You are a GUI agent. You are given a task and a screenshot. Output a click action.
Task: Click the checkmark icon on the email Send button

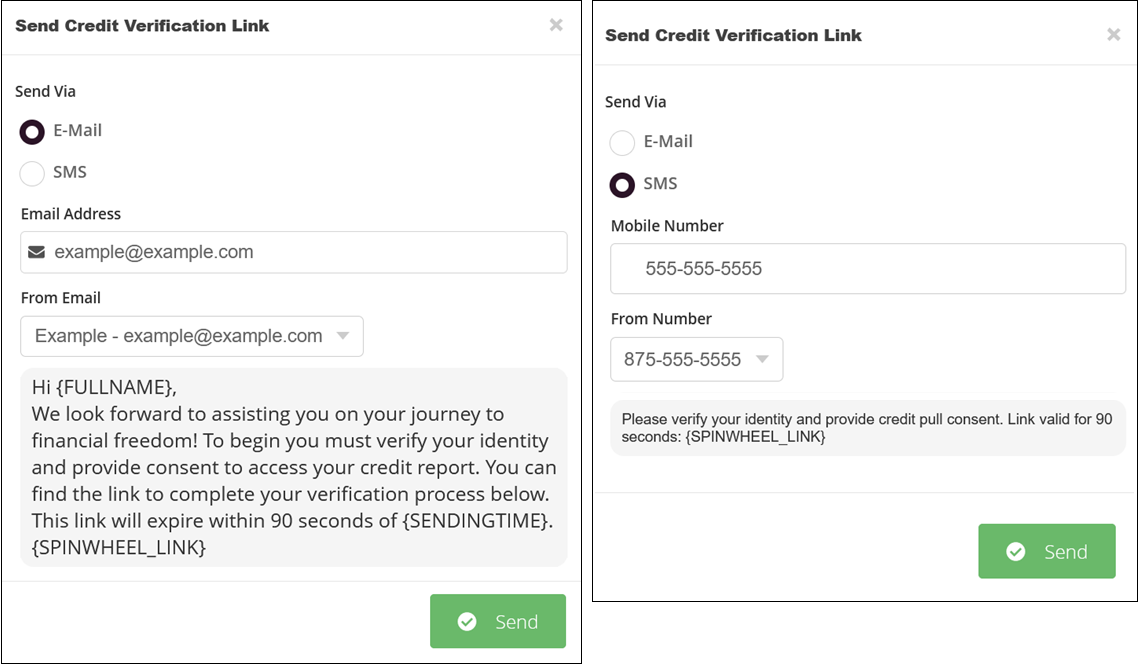click(468, 621)
